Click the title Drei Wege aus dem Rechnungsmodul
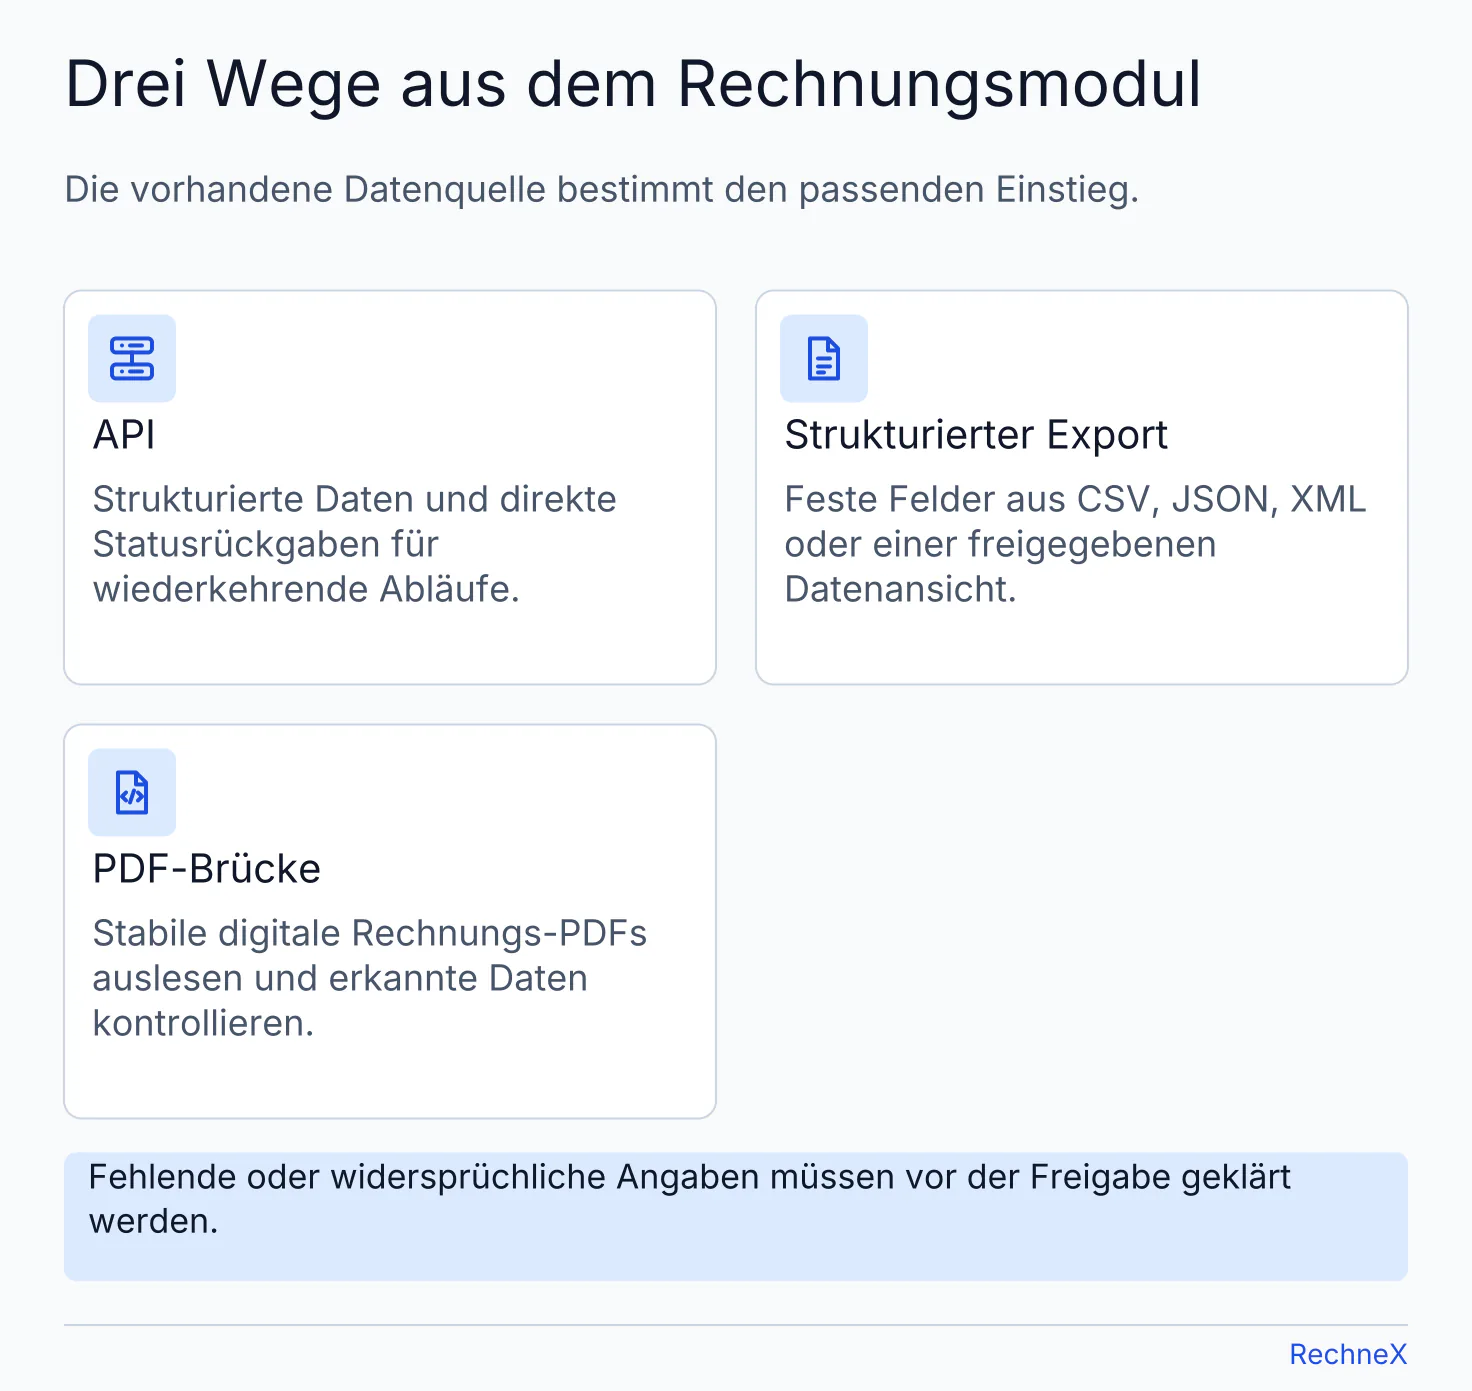The height and width of the screenshot is (1391, 1472). 633,84
